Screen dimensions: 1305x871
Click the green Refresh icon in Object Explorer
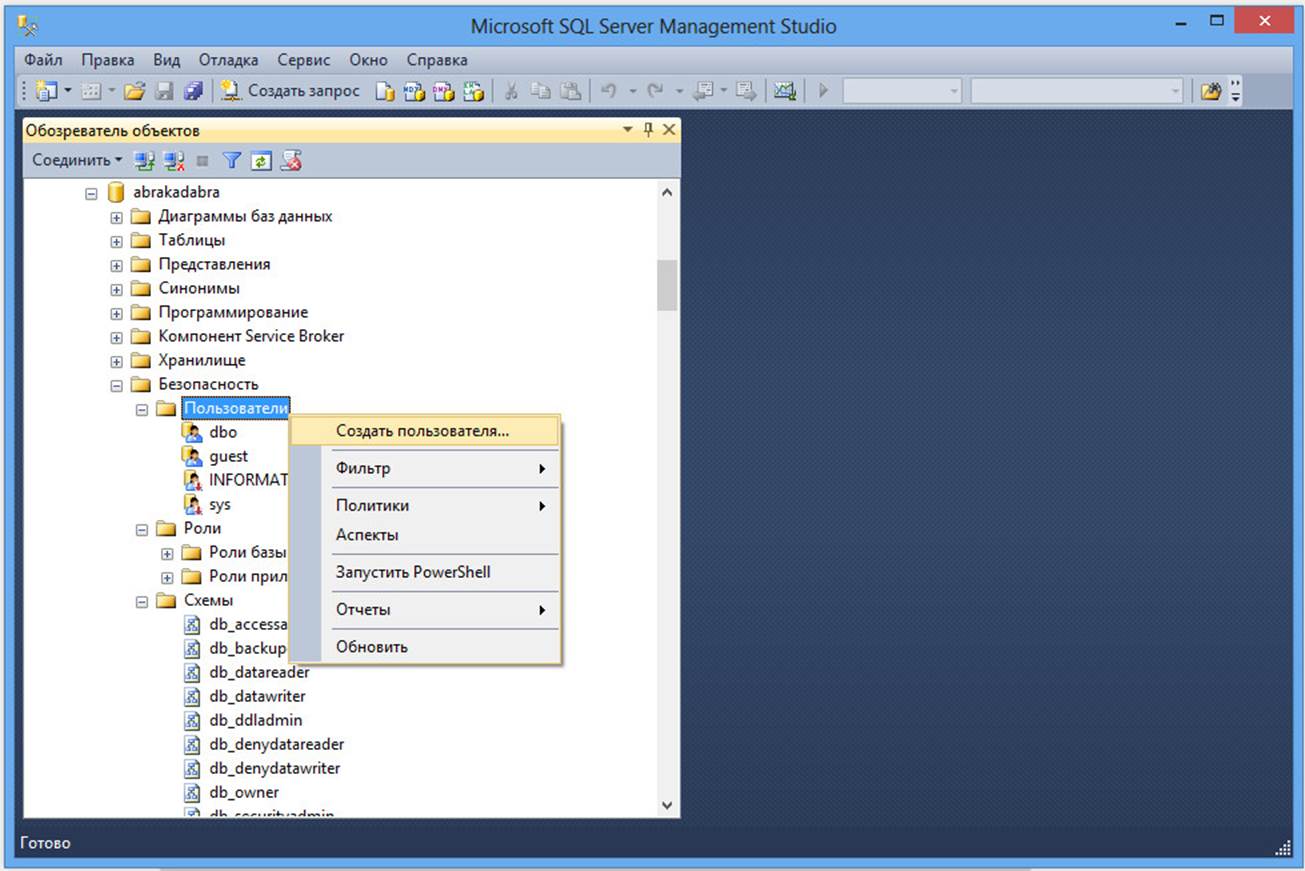click(261, 160)
